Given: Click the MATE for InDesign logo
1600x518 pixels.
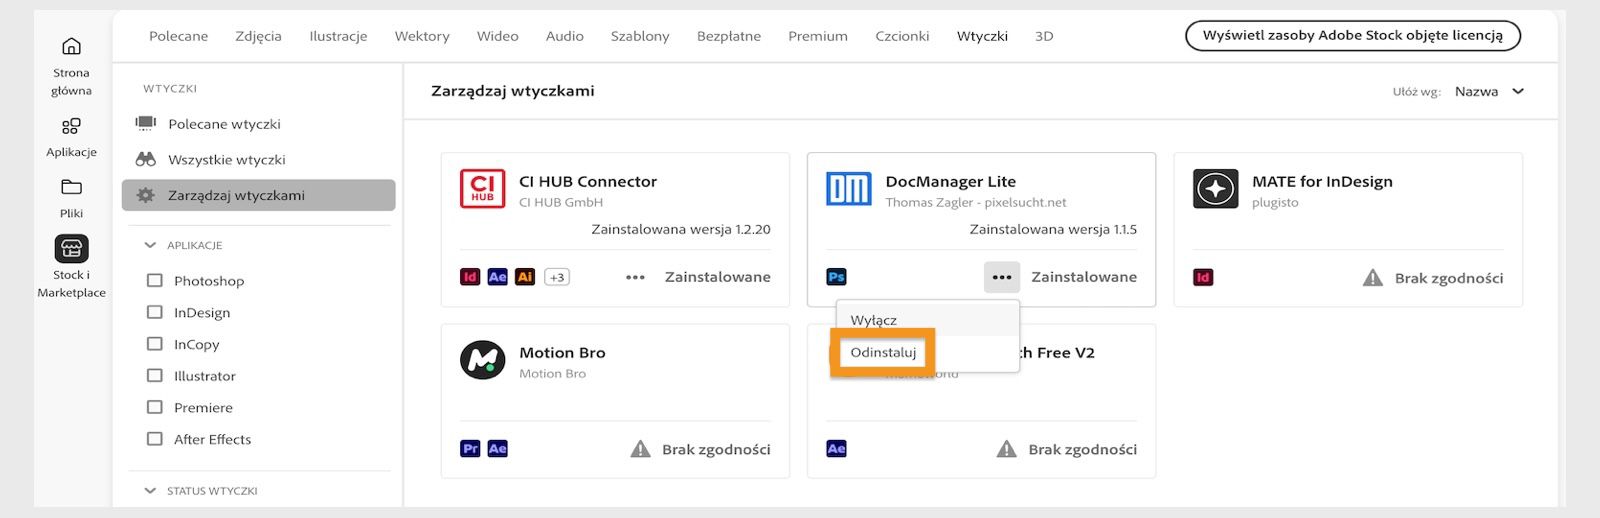Looking at the screenshot, I should [x=1215, y=188].
